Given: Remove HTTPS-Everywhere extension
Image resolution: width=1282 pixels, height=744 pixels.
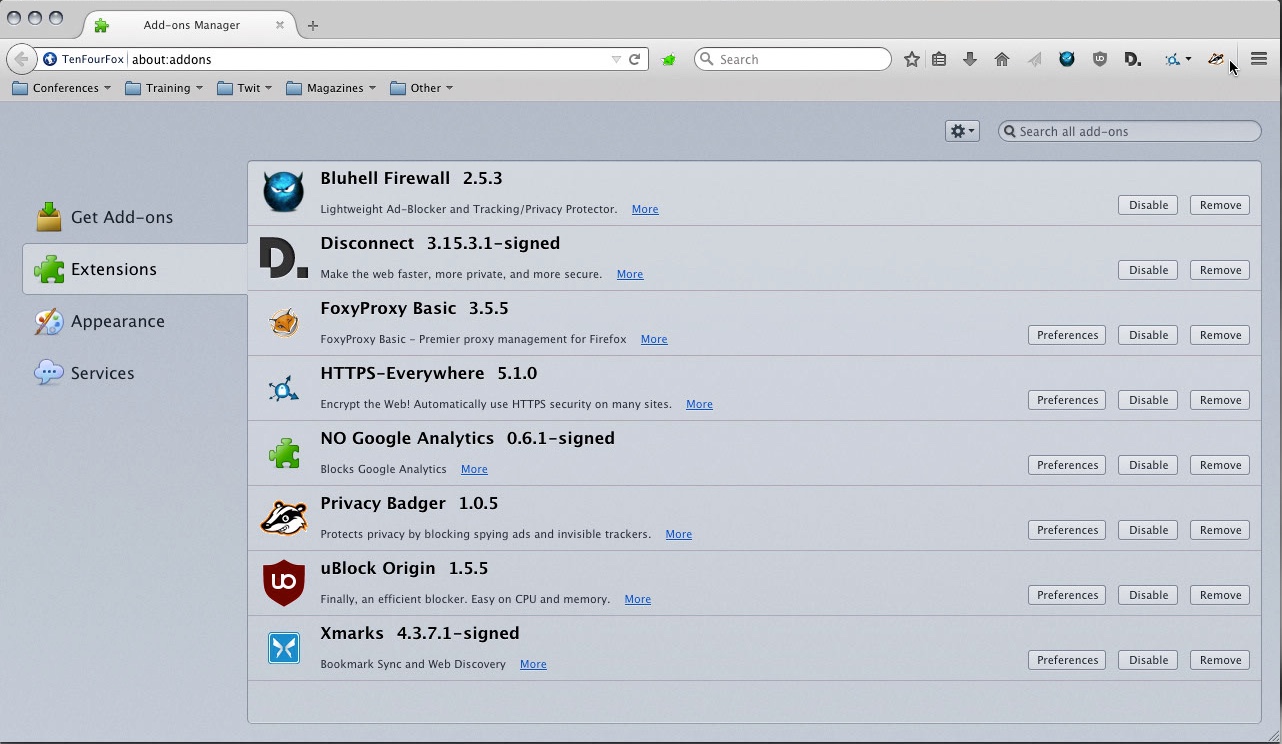Looking at the screenshot, I should tap(1220, 400).
